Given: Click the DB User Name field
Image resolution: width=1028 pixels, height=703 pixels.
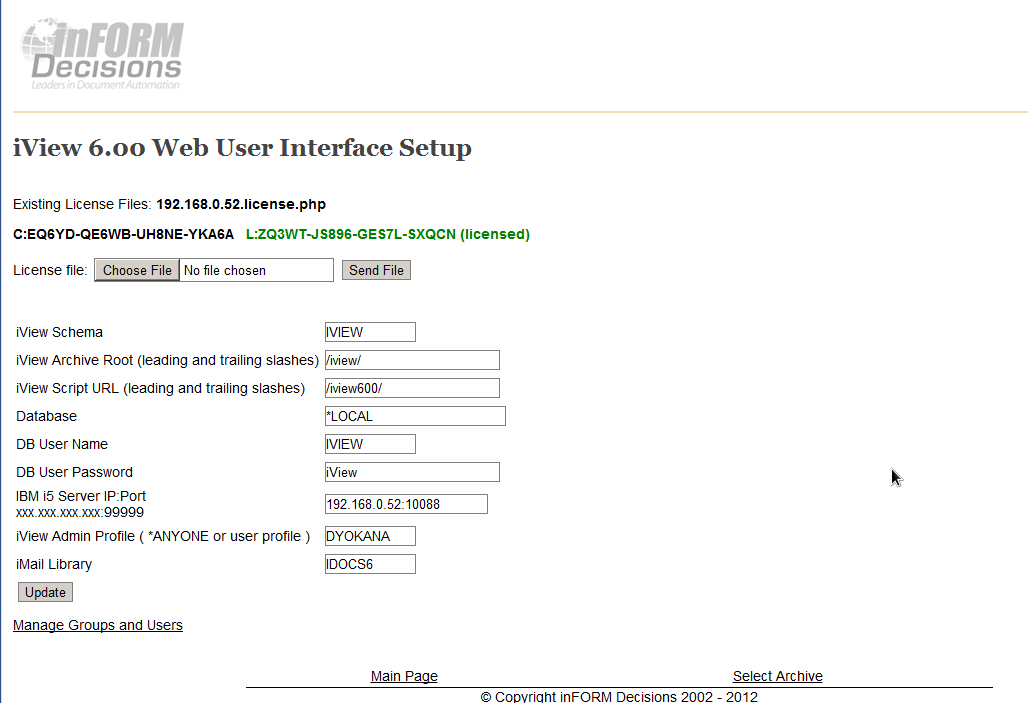Looking at the screenshot, I should [x=370, y=444].
